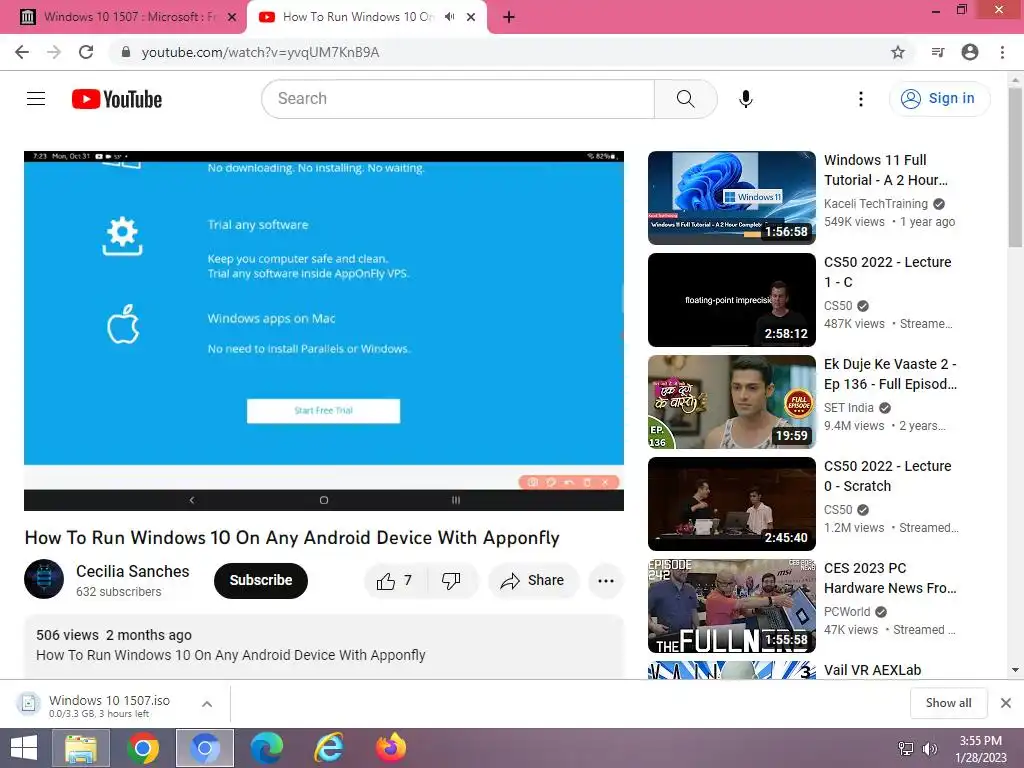The width and height of the screenshot is (1024, 768).
Task: Click Show all downloads button
Action: click(x=948, y=703)
